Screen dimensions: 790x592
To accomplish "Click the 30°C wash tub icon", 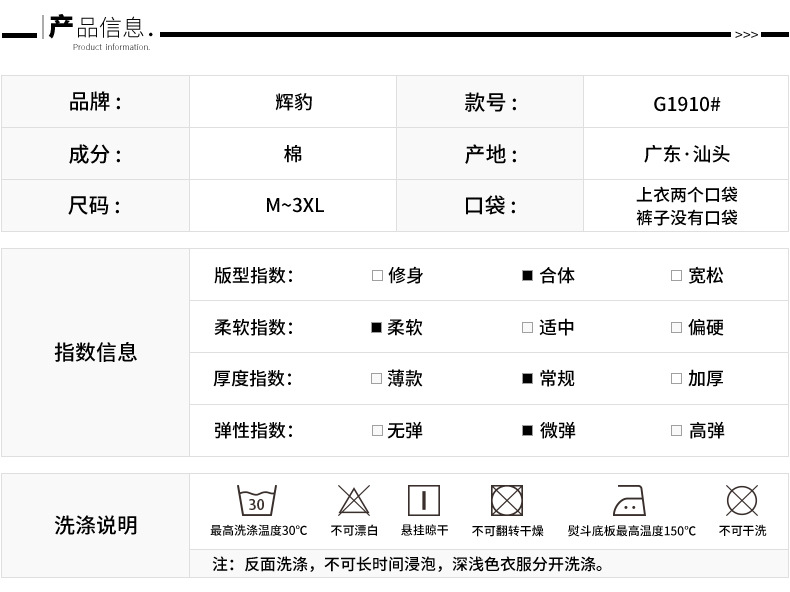I will coord(257,501).
